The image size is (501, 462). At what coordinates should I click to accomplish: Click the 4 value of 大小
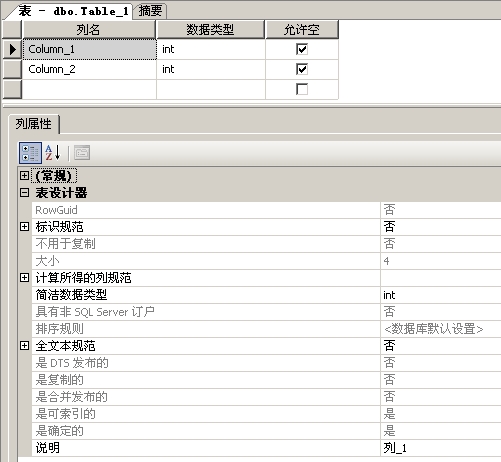[x=386, y=261]
